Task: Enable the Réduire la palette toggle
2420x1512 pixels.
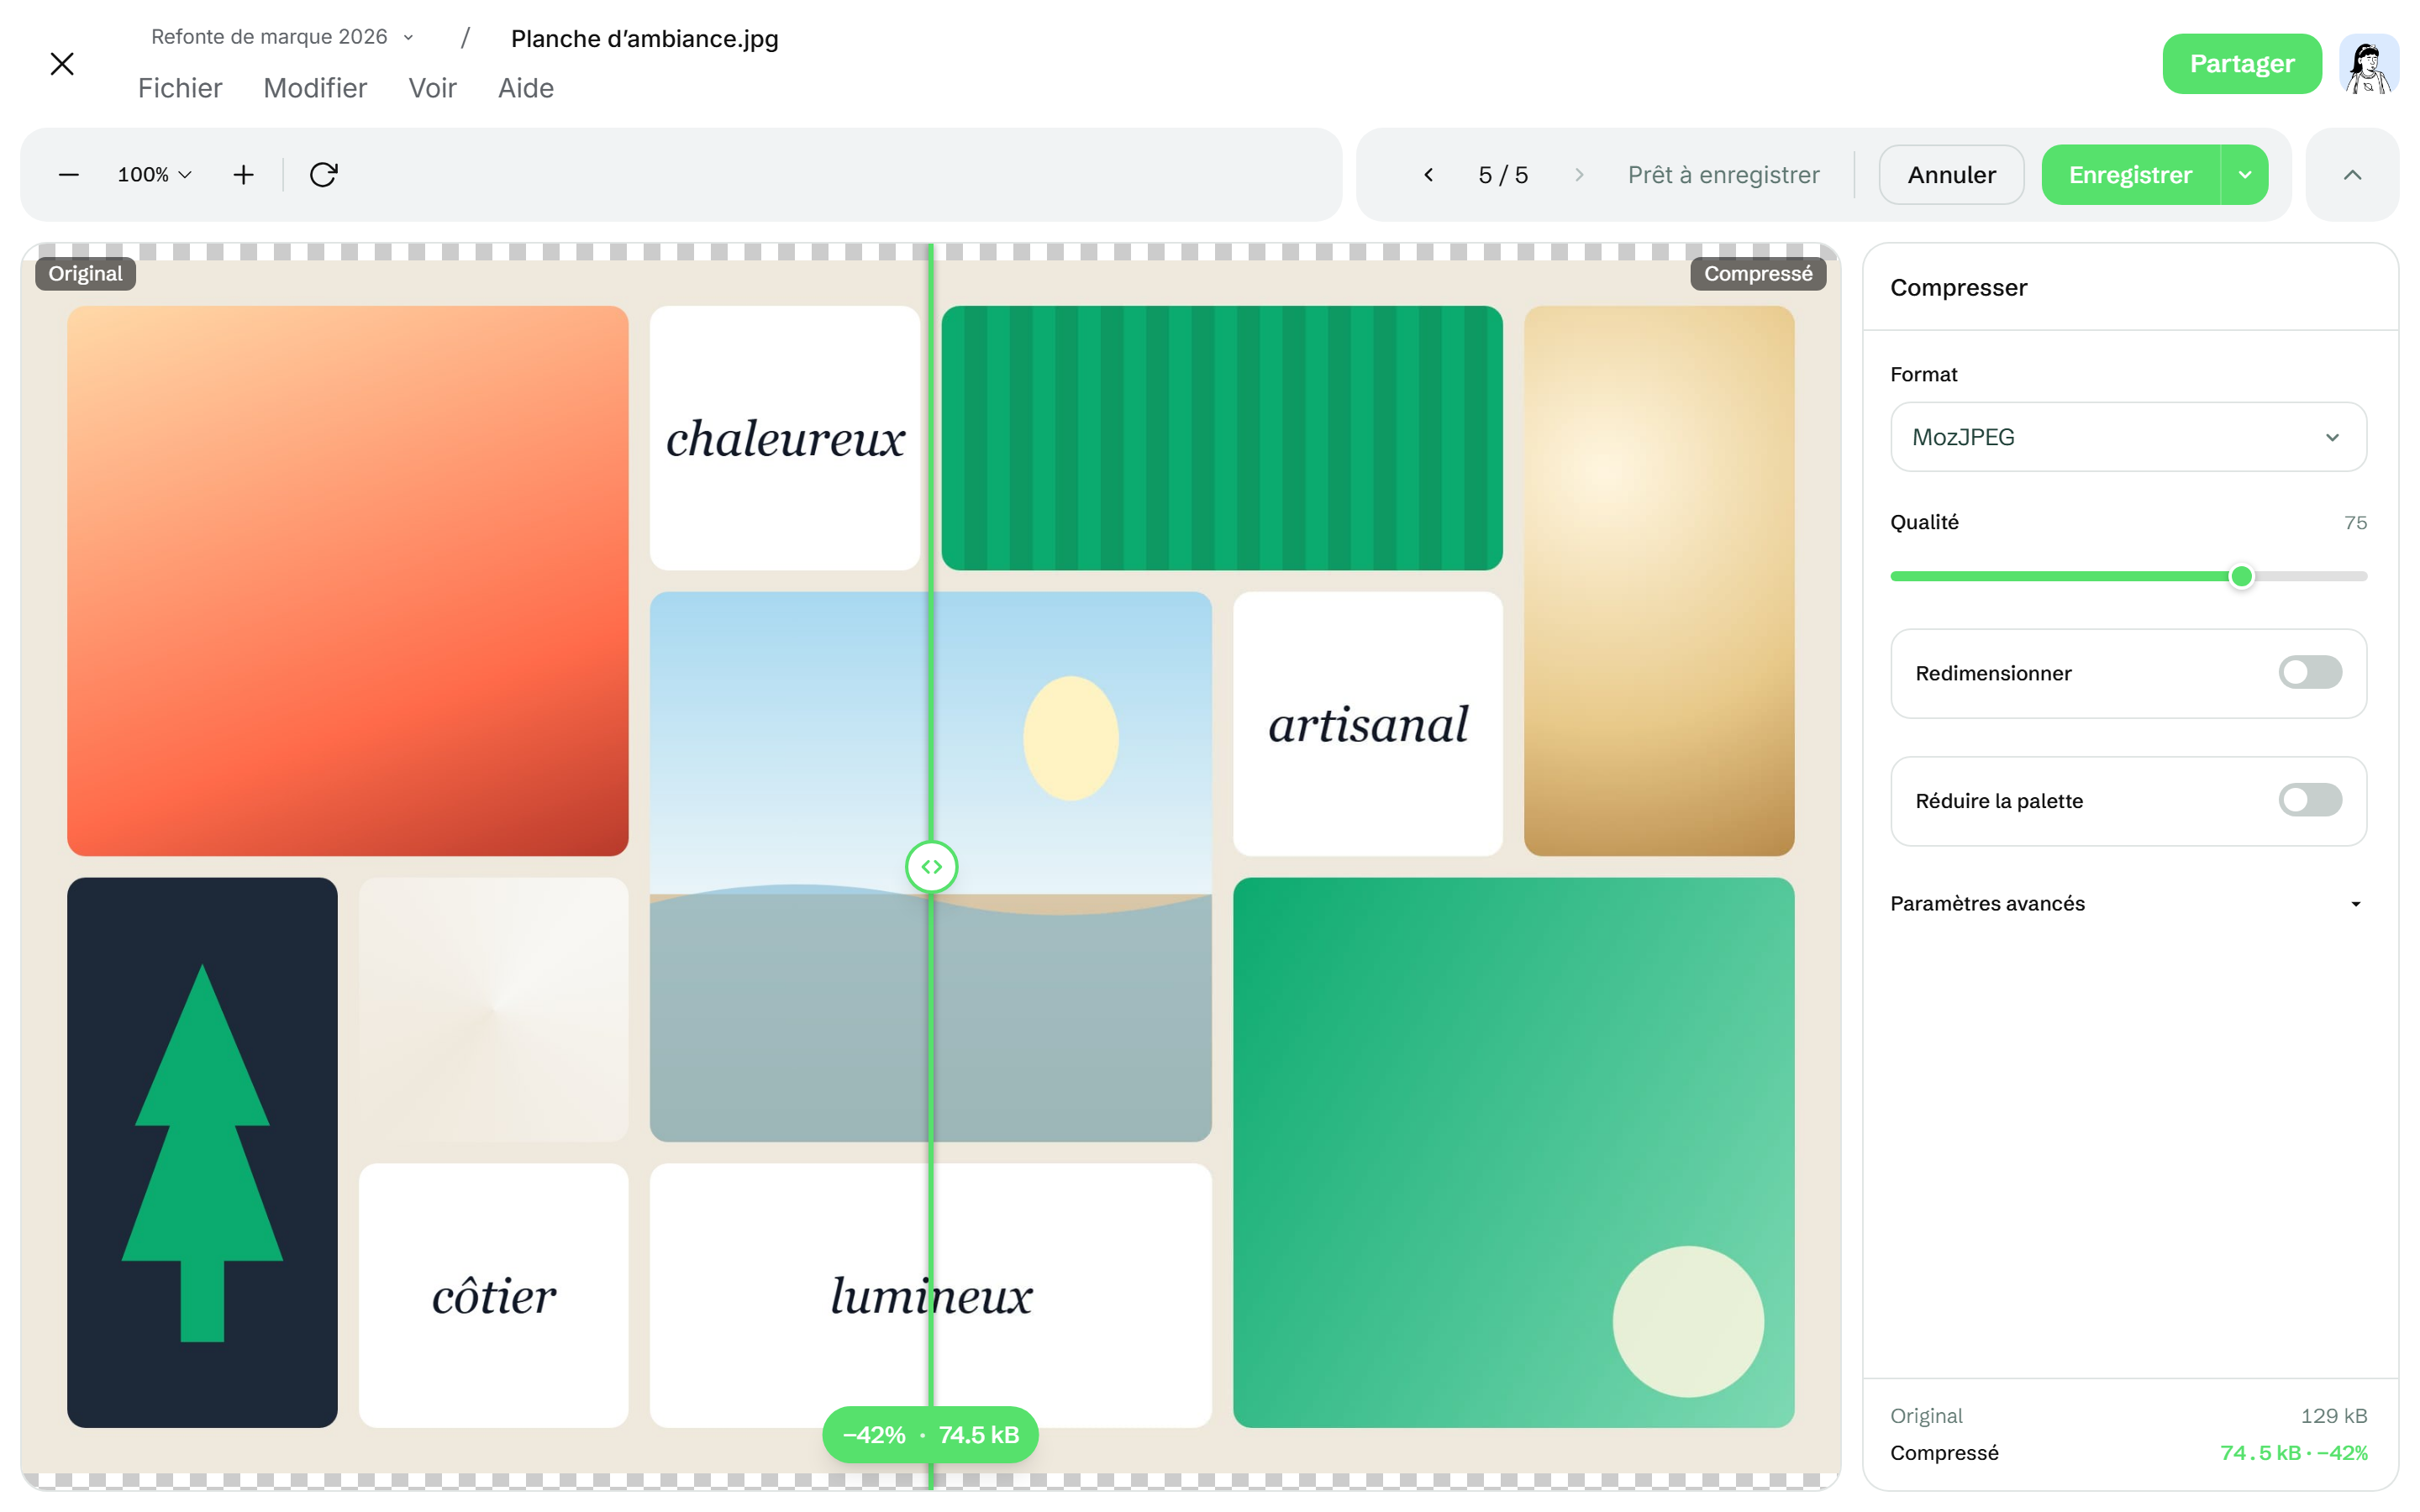Action: (2309, 800)
